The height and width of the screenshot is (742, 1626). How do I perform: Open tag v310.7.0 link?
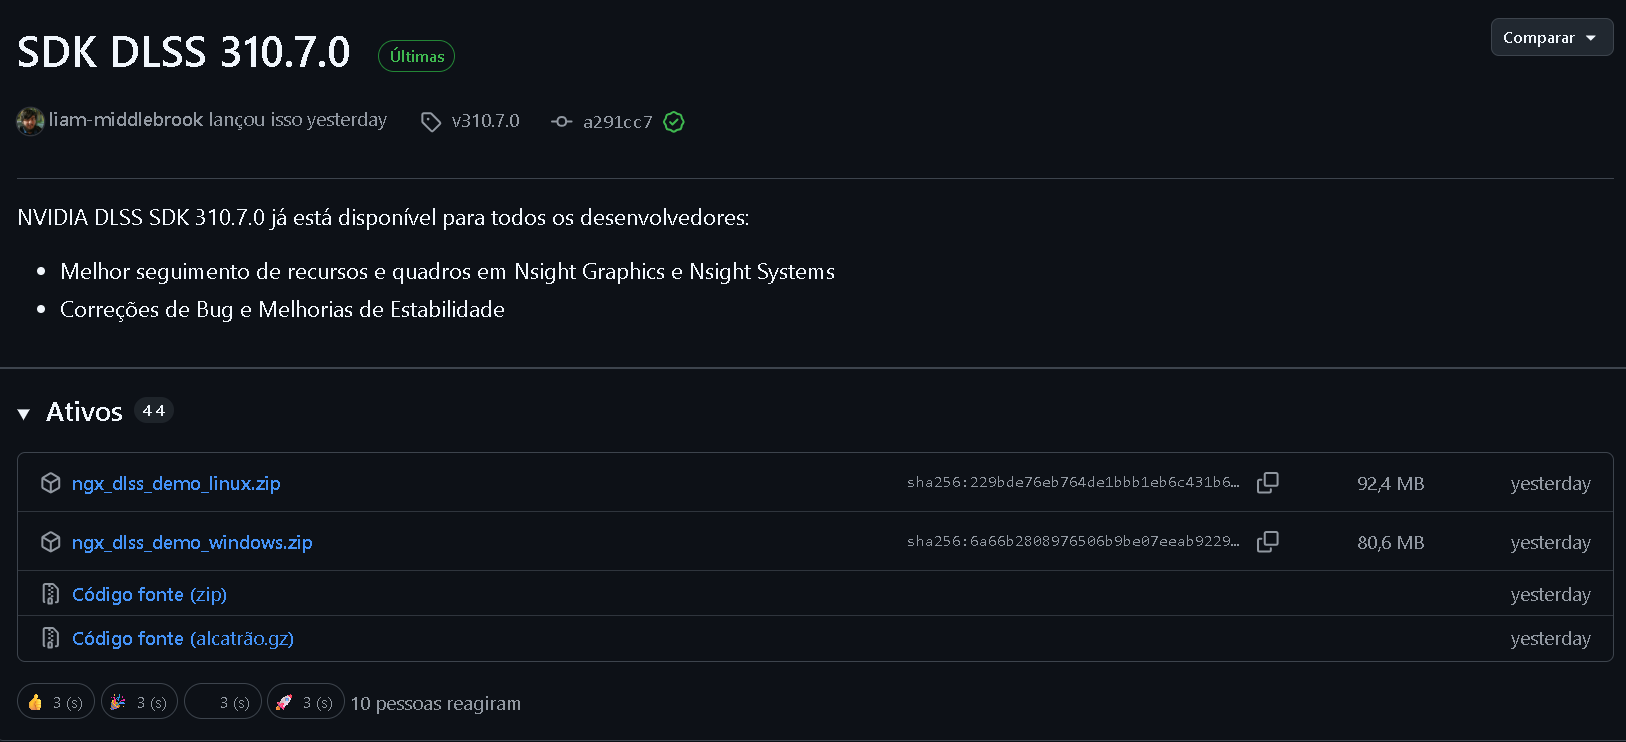point(486,121)
